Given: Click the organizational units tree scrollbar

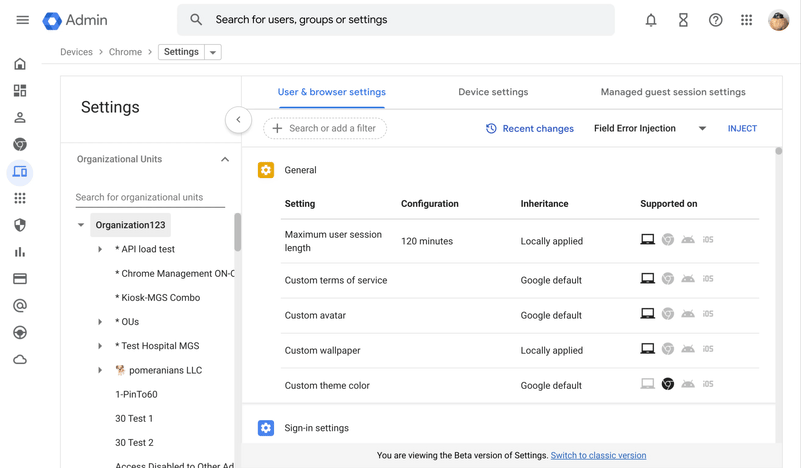Looking at the screenshot, I should point(238,232).
